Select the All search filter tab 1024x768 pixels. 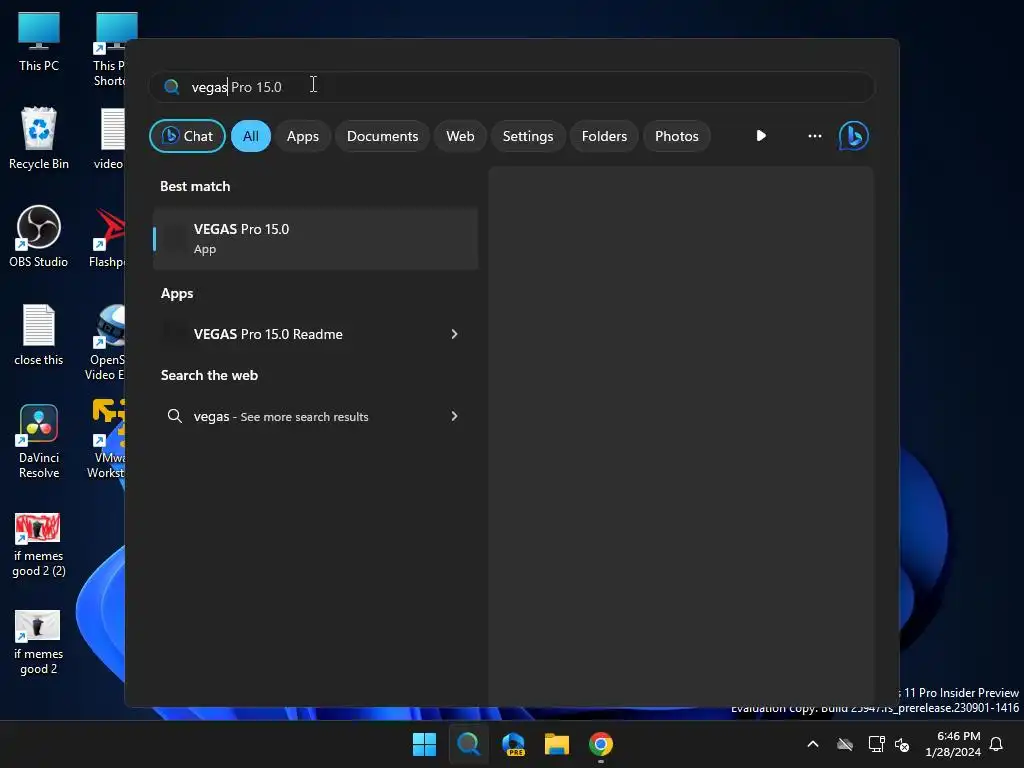click(x=251, y=136)
